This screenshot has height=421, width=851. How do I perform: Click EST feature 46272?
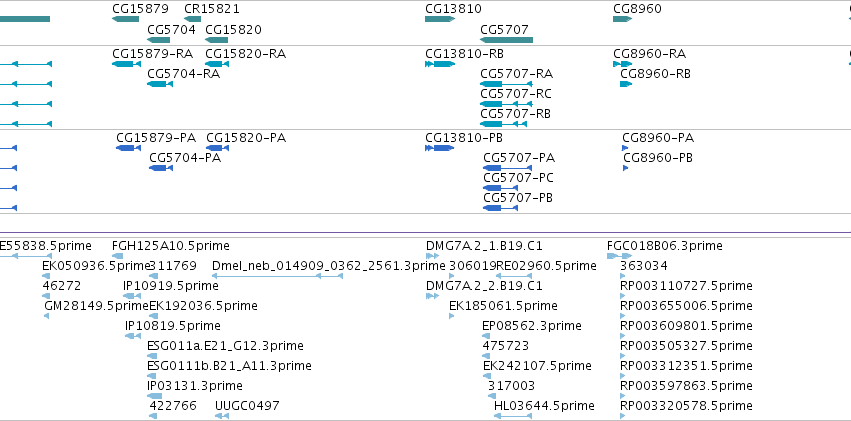[46, 296]
